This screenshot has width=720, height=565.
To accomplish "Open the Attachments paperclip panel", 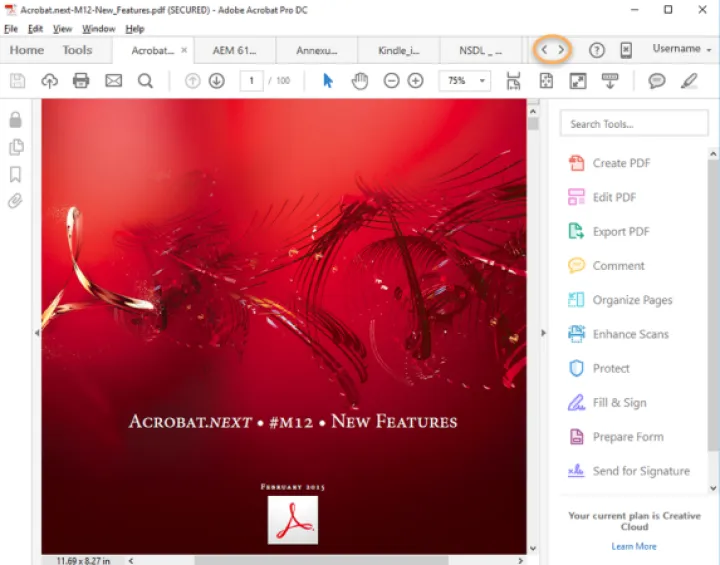I will point(15,200).
